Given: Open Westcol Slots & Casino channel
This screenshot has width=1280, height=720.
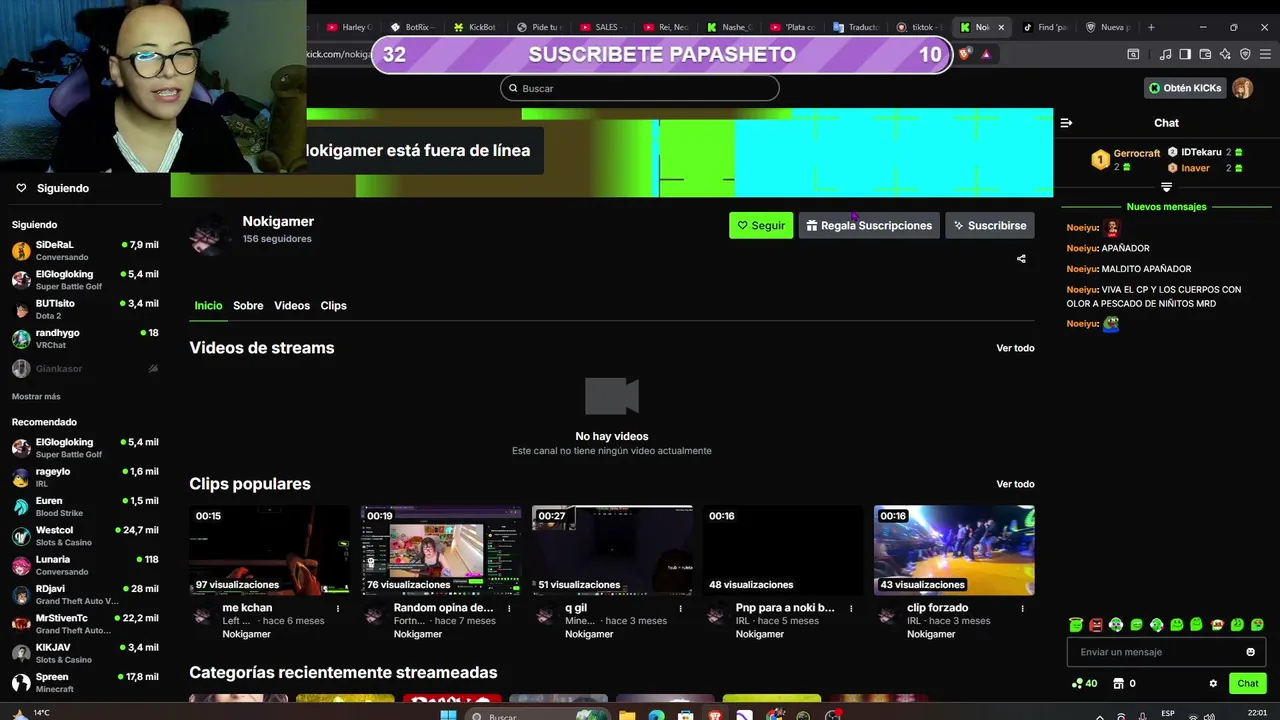Looking at the screenshot, I should 85,536.
